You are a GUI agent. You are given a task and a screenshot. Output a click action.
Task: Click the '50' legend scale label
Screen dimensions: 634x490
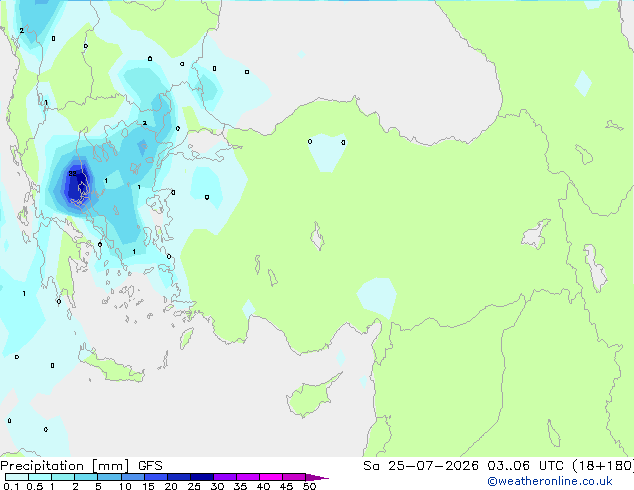tap(309, 486)
